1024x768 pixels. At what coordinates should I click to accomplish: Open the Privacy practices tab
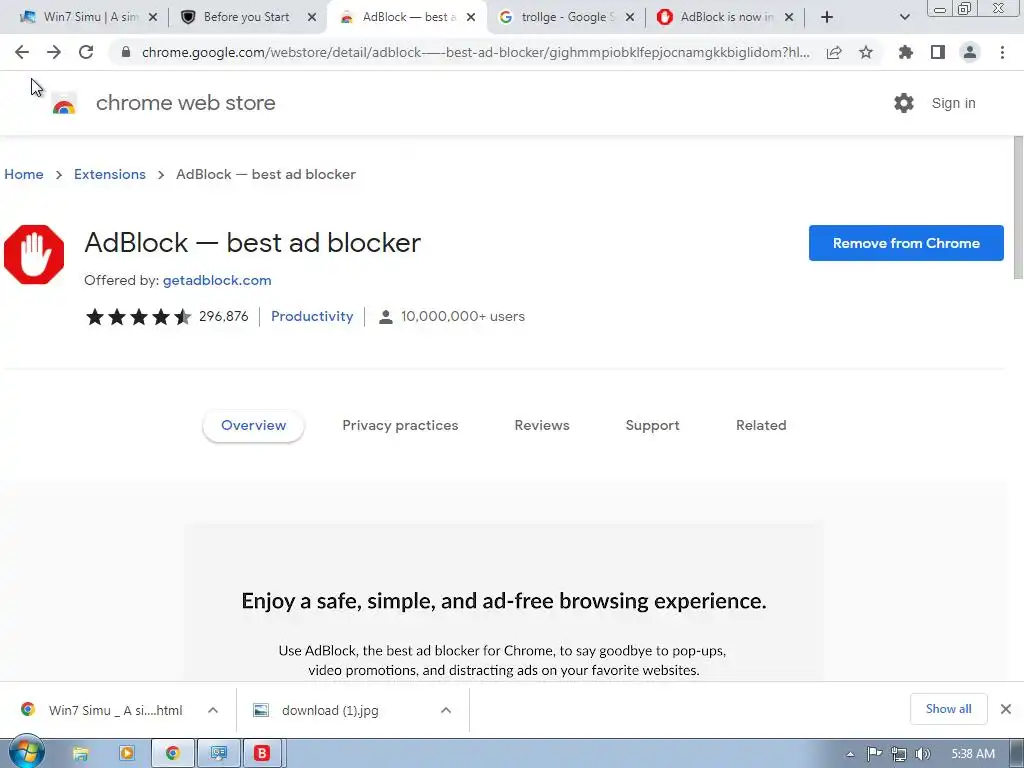[x=400, y=426]
